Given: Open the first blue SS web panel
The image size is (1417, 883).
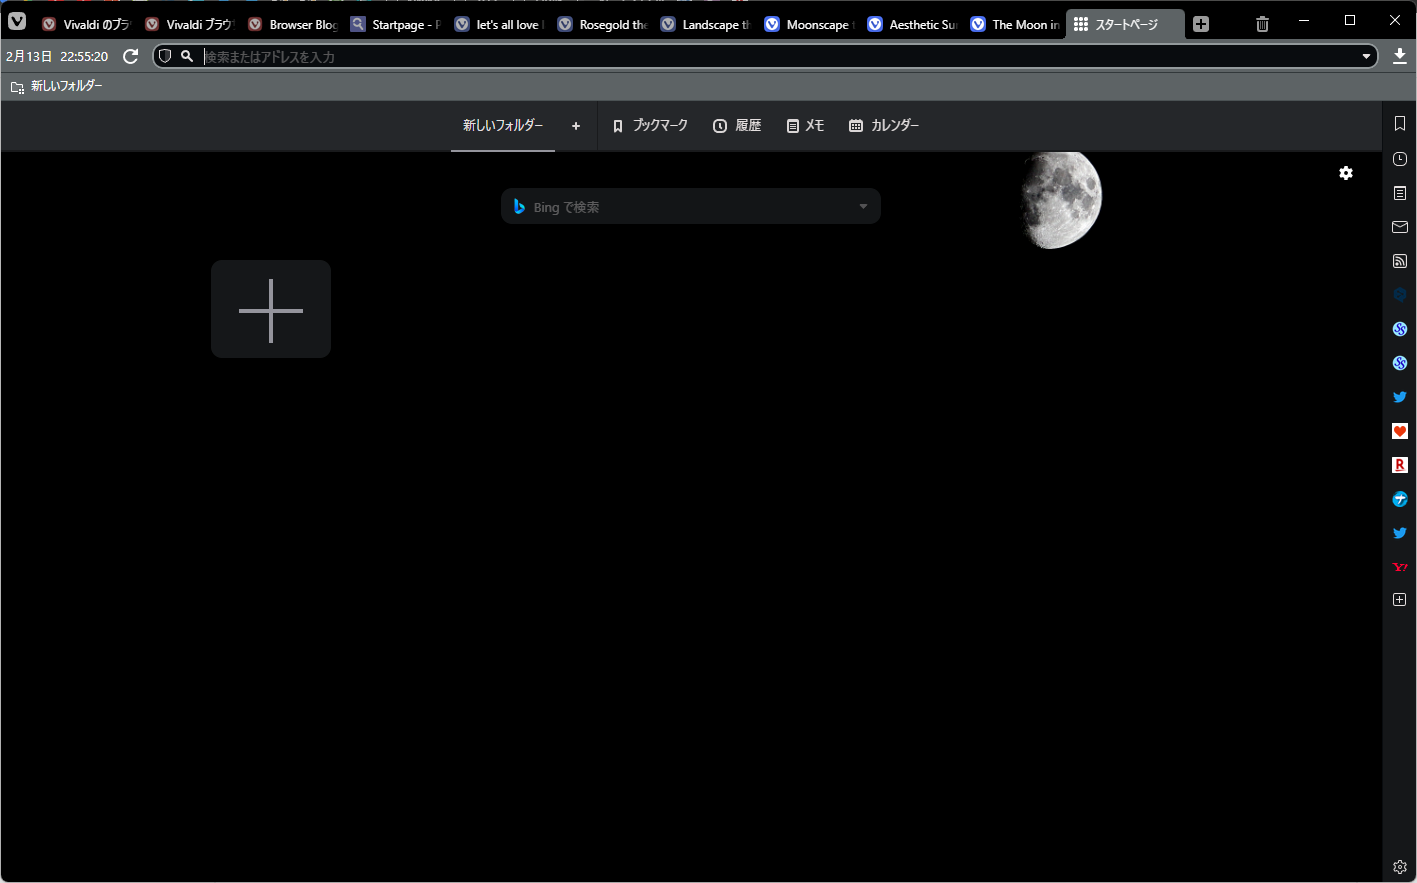Looking at the screenshot, I should [x=1400, y=329].
